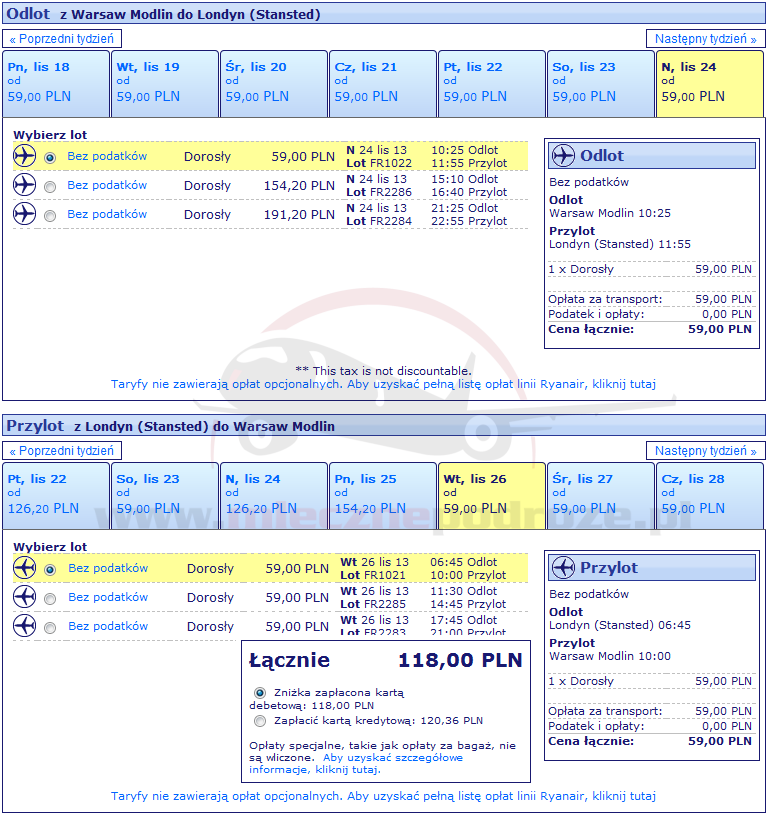Select the 21:25 departure flight FR2284
This screenshot has height=815, width=767.
[x=50, y=216]
